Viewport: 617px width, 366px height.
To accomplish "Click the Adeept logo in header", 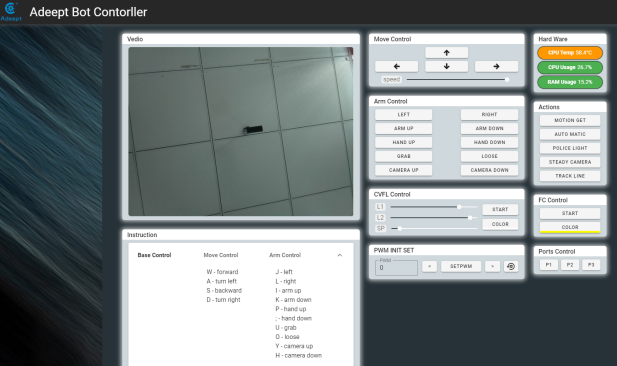I will [11, 12].
